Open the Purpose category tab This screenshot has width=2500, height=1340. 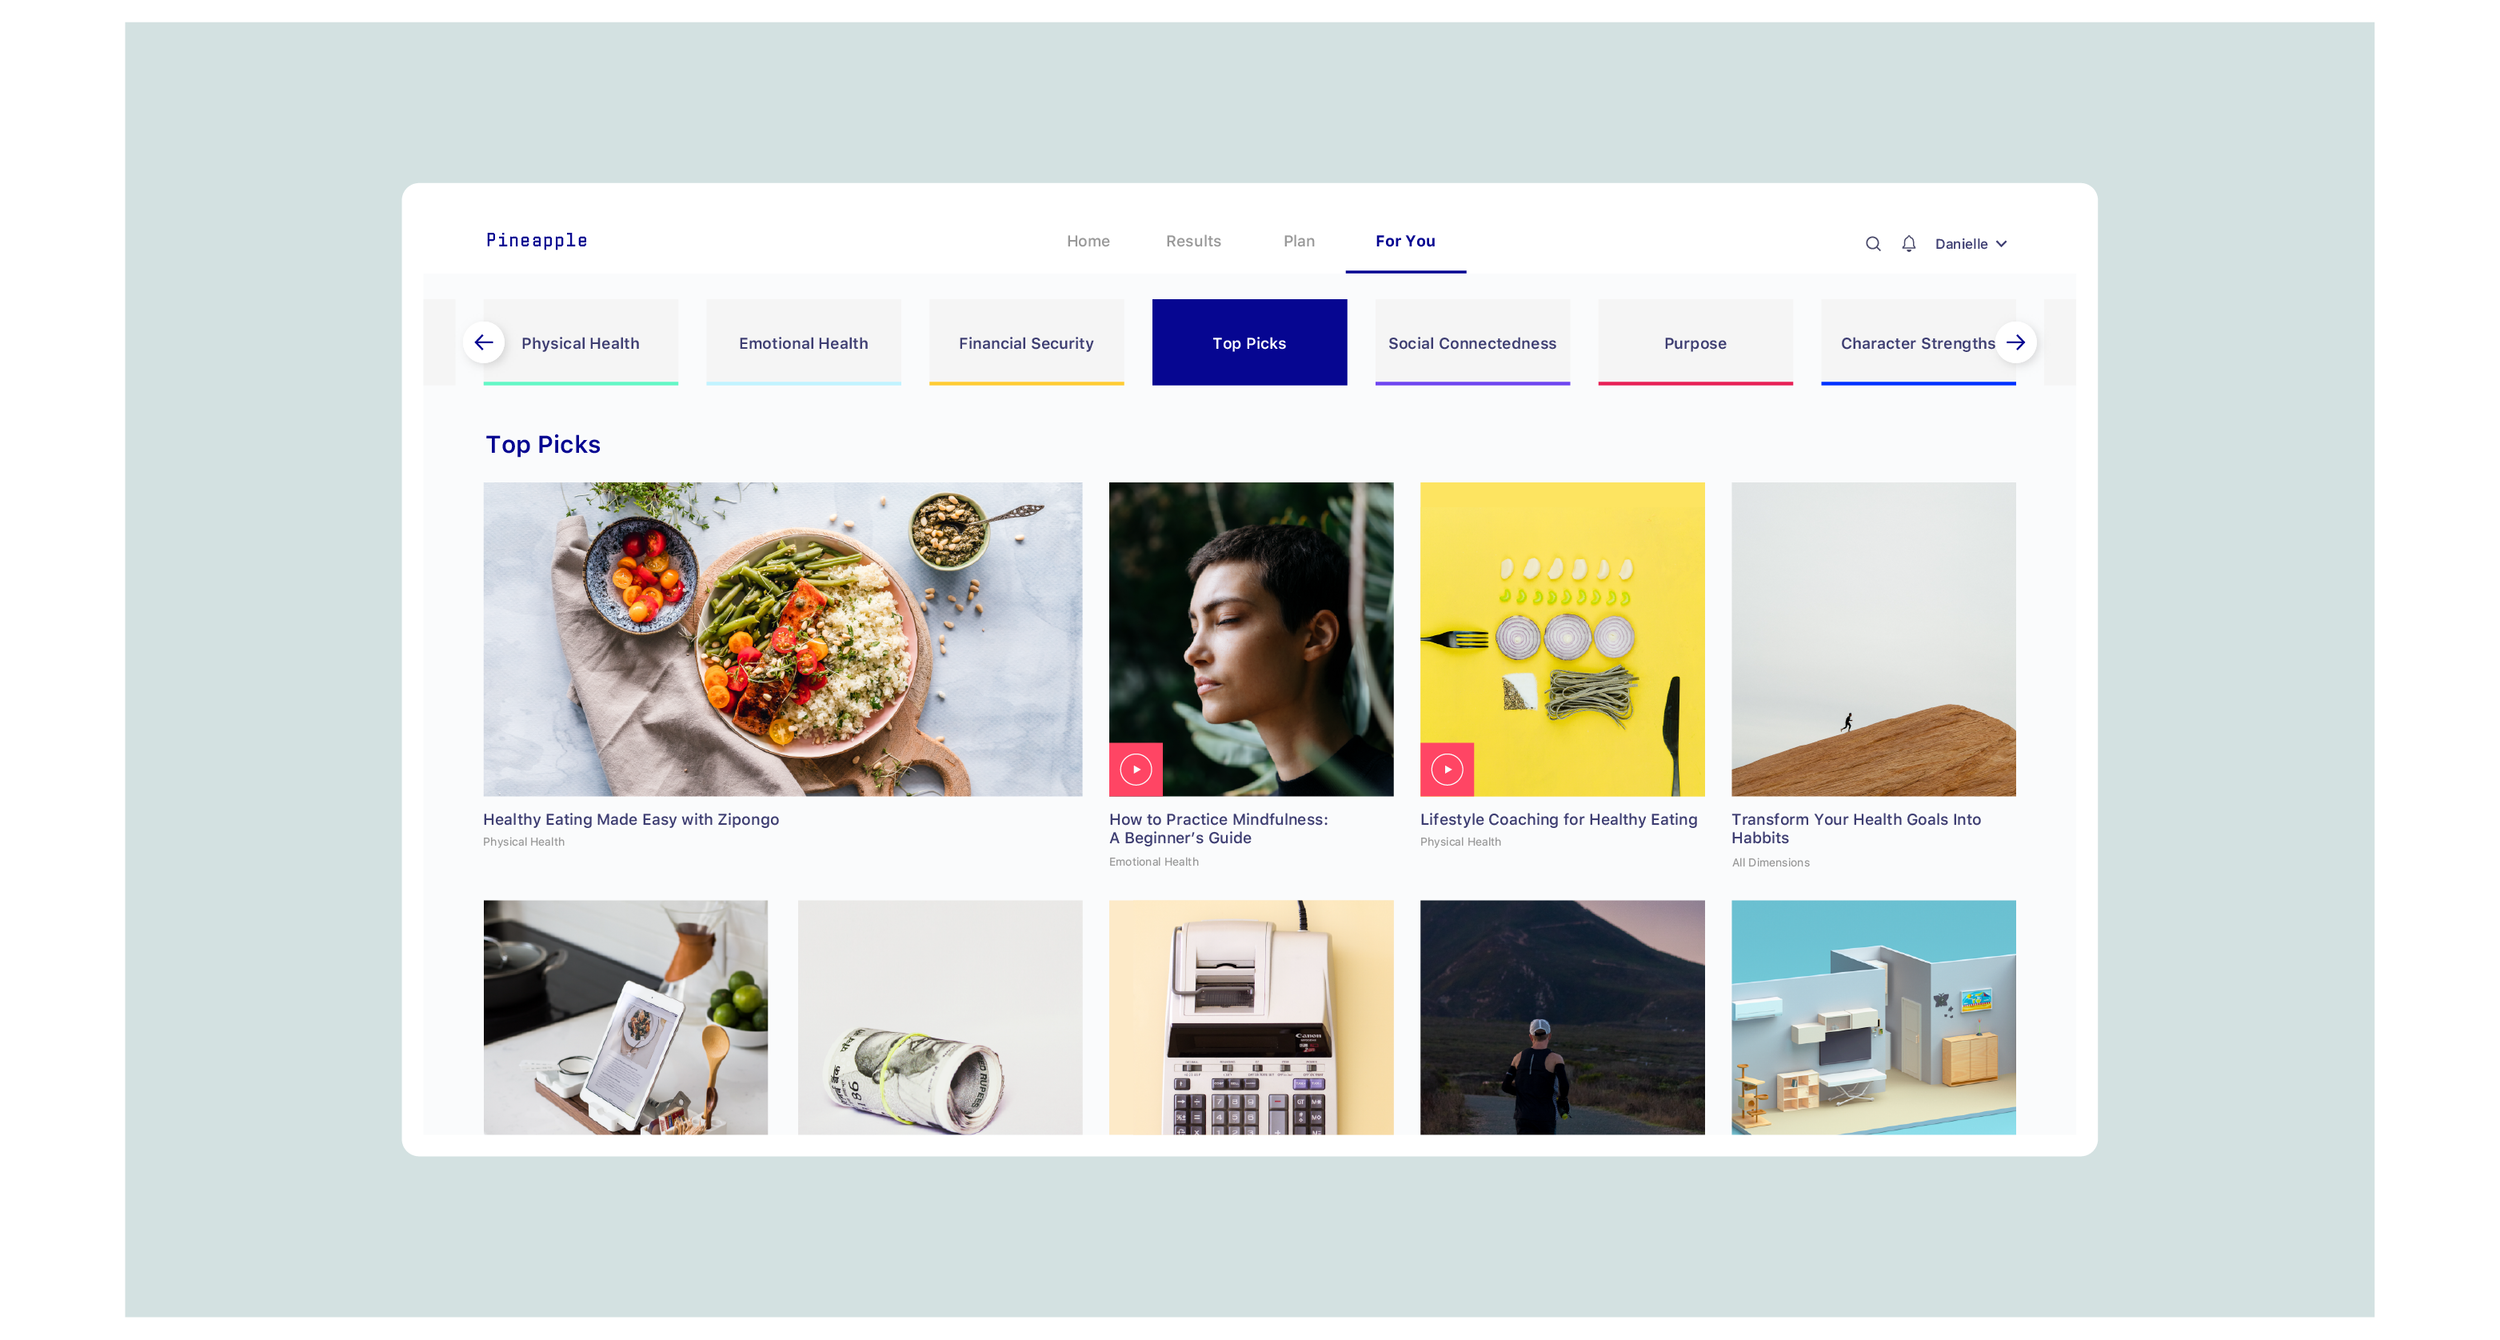(x=1695, y=342)
